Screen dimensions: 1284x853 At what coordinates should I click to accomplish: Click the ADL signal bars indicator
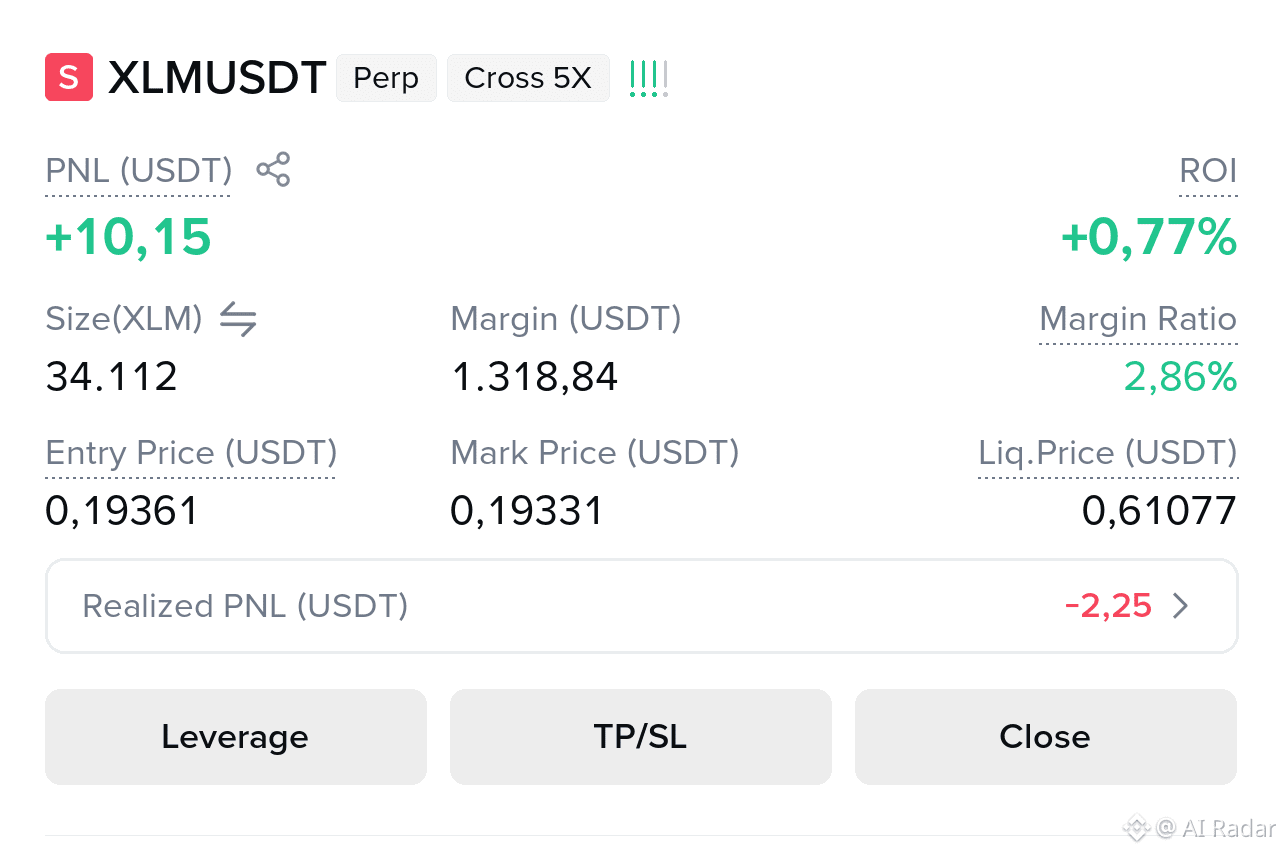[648, 79]
